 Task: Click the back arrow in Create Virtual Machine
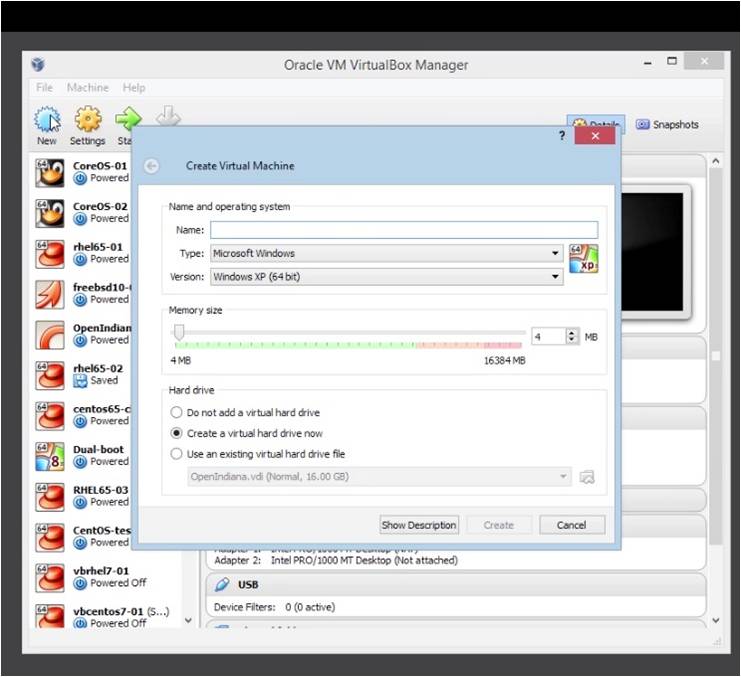click(x=151, y=166)
